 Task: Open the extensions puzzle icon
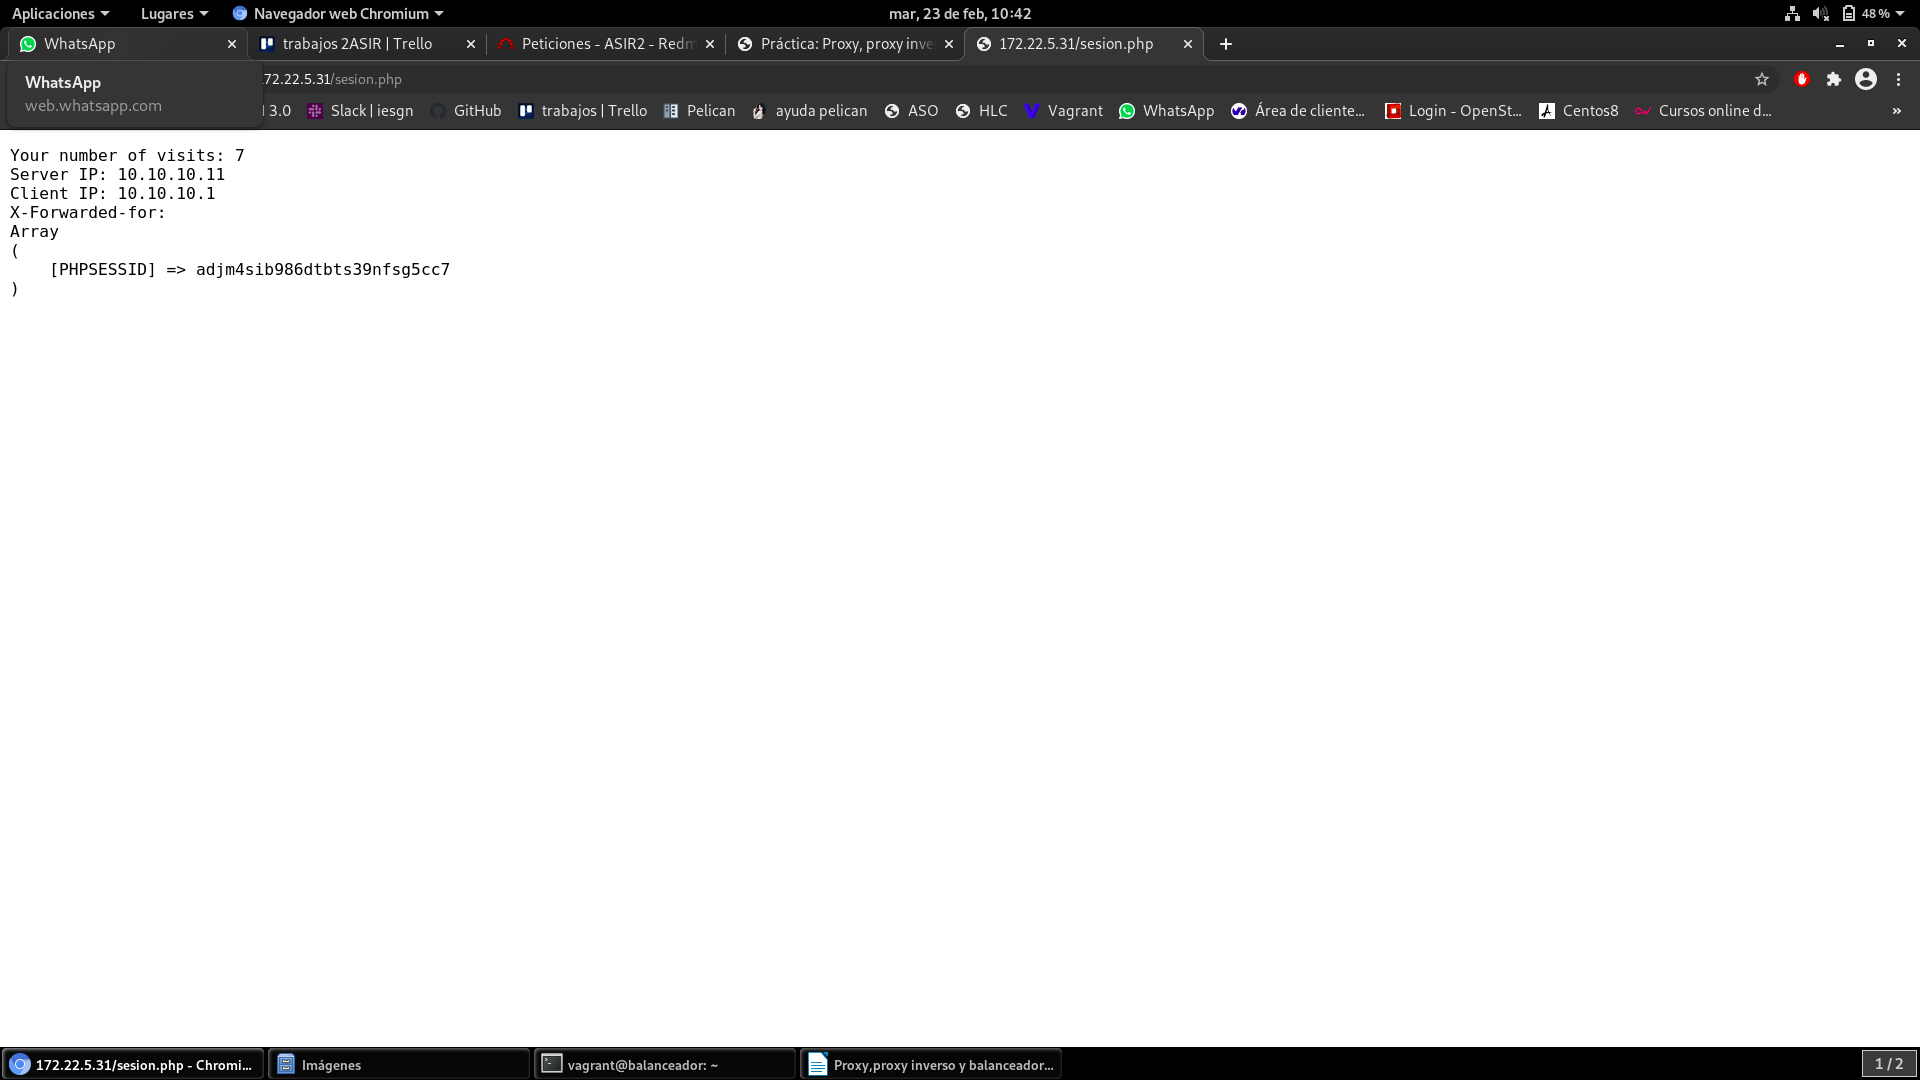(1834, 79)
